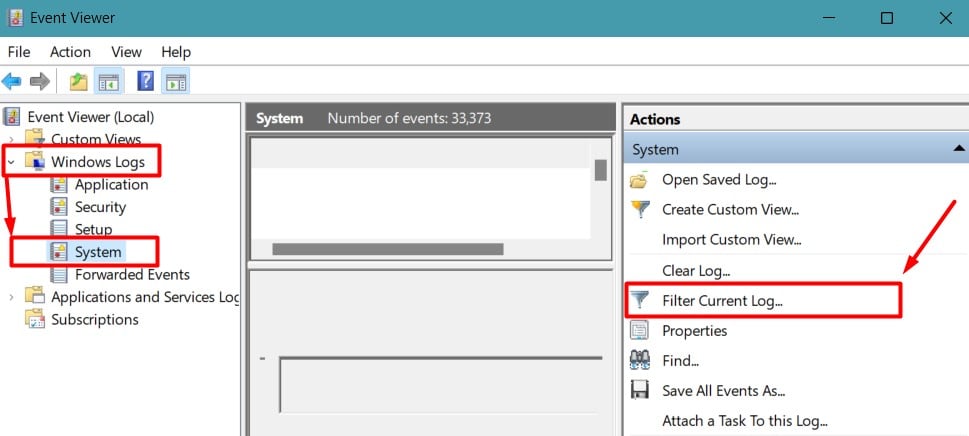Viewport: 969px width, 436px height.
Task: Click the Properties sheet icon in Actions
Action: [639, 330]
